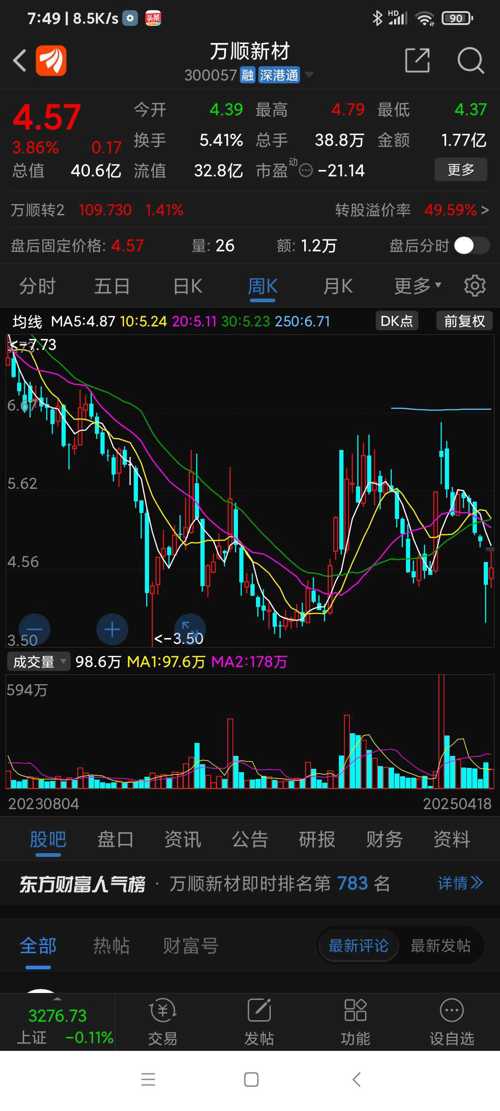This screenshot has height=1111, width=500.
Task: Tap the 交易 trade icon
Action: pos(162,1023)
